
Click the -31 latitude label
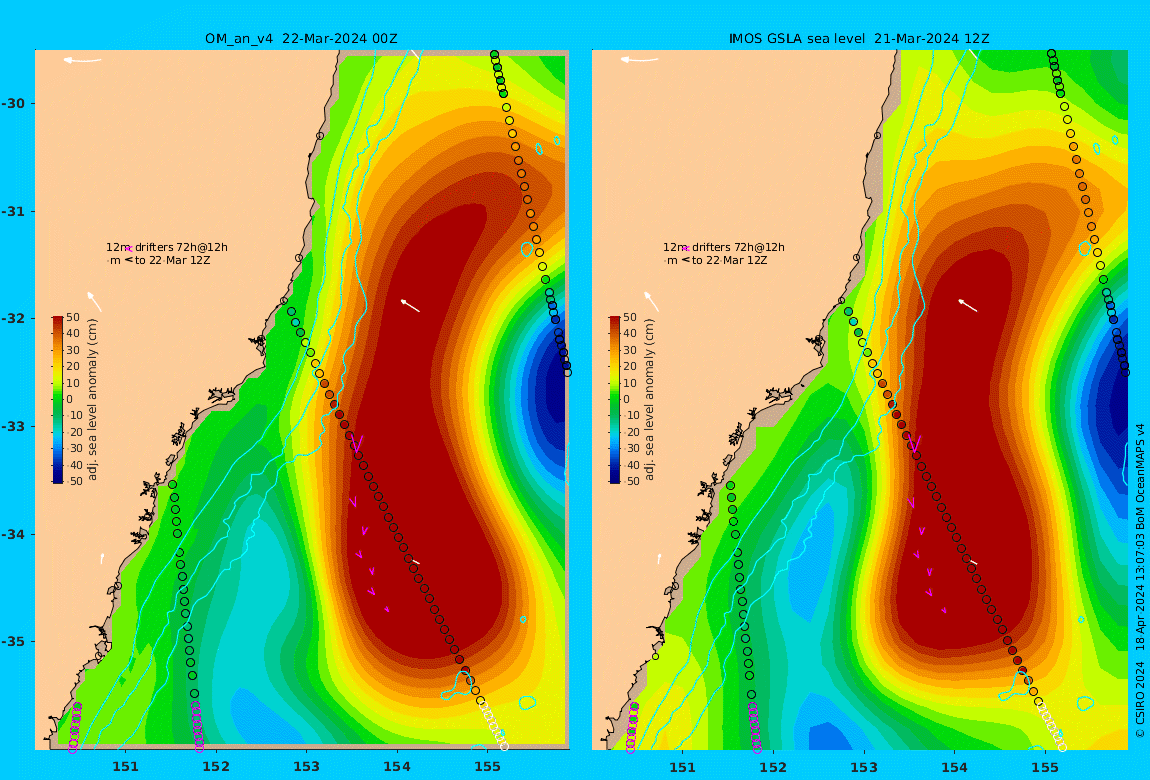point(12,211)
